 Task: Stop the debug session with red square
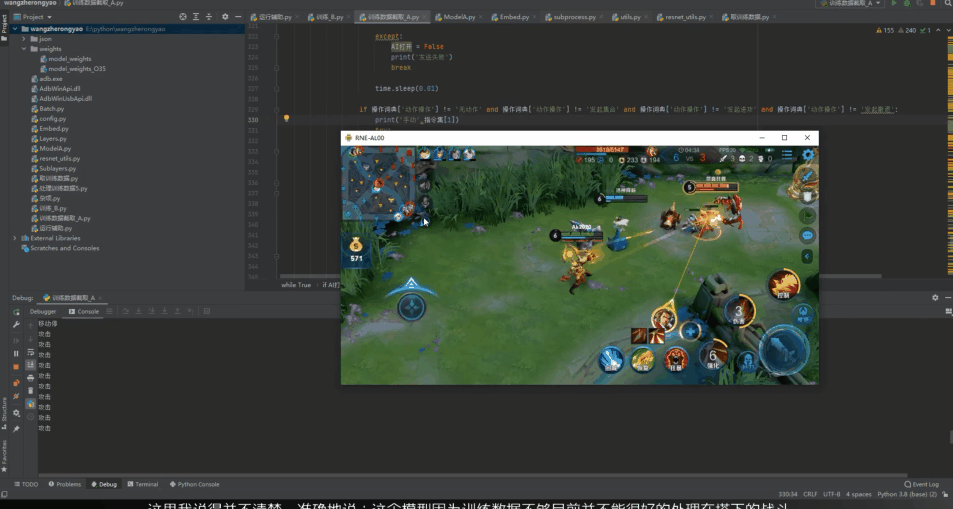[16, 367]
